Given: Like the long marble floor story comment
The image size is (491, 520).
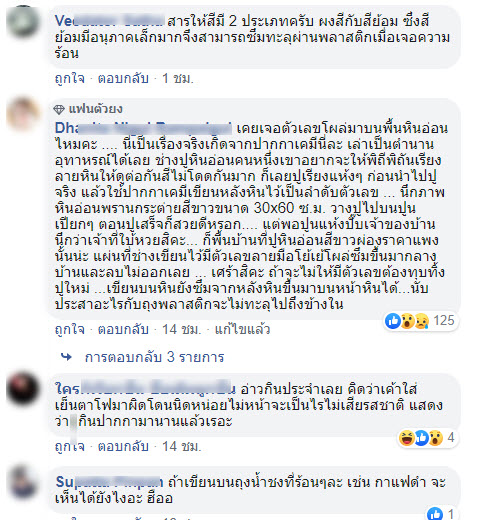Looking at the screenshot, I should pos(70,329).
